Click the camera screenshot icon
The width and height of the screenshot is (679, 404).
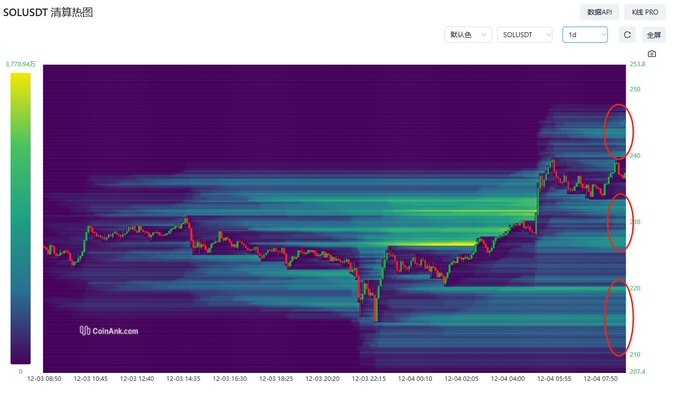point(652,54)
